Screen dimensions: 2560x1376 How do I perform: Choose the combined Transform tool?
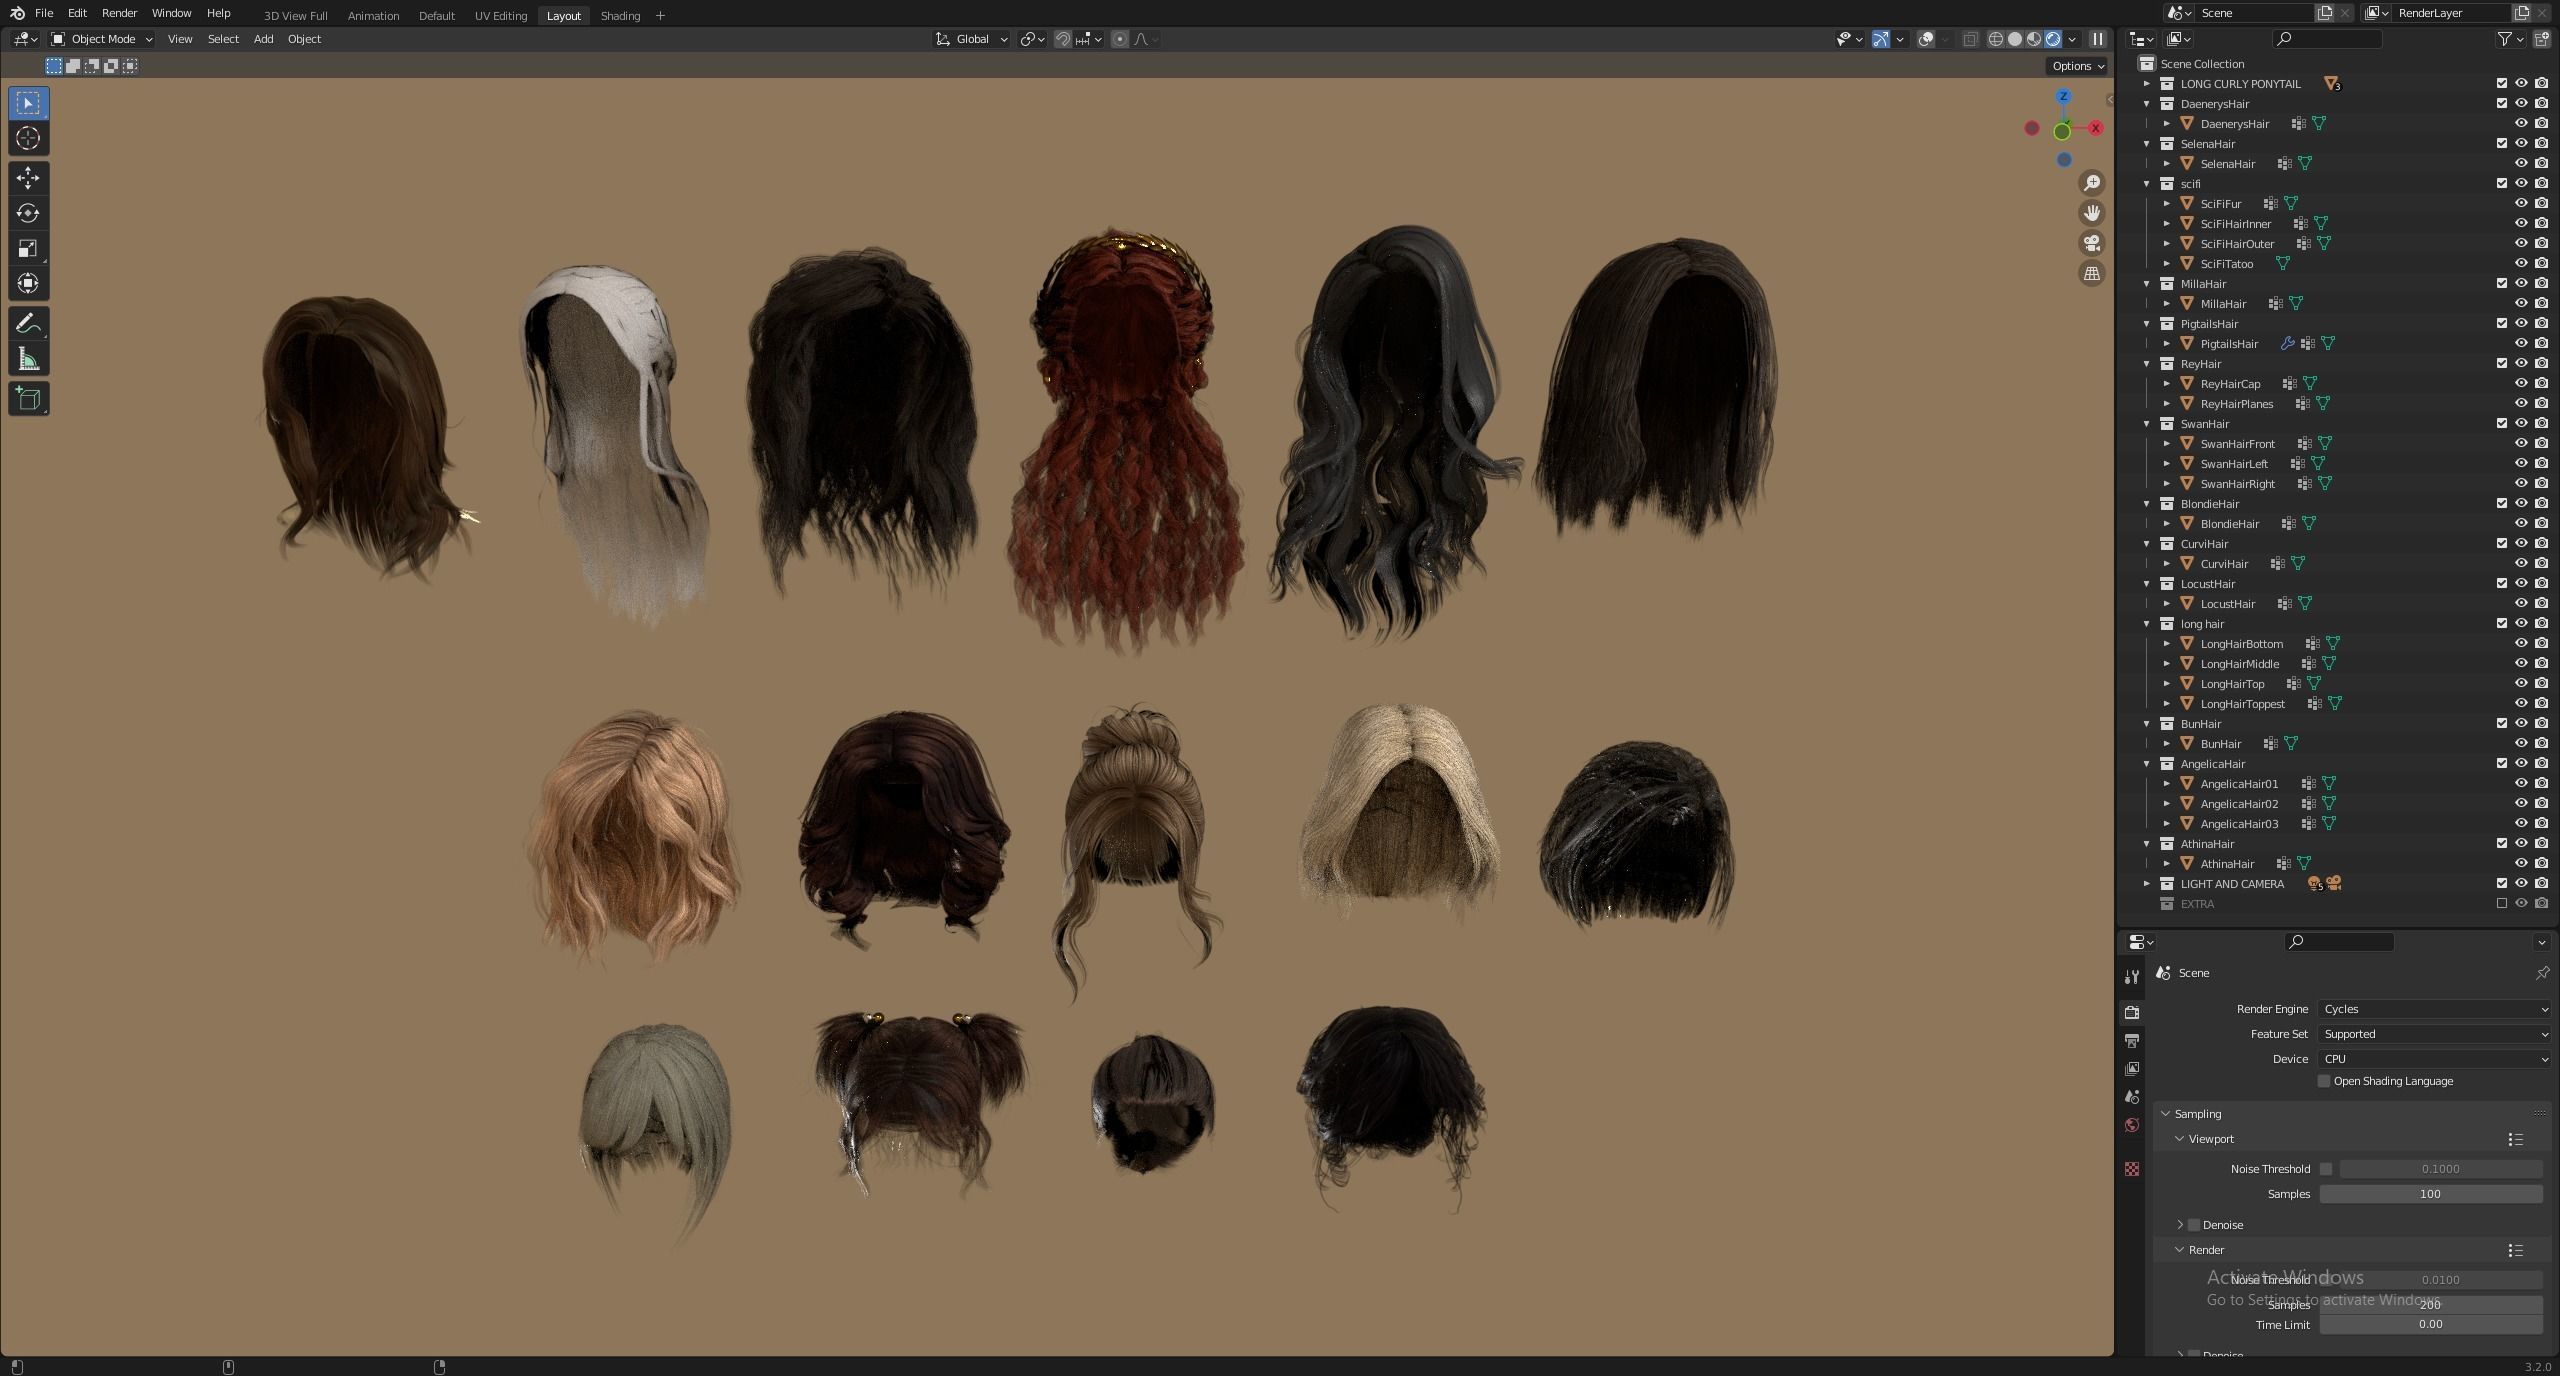28,283
